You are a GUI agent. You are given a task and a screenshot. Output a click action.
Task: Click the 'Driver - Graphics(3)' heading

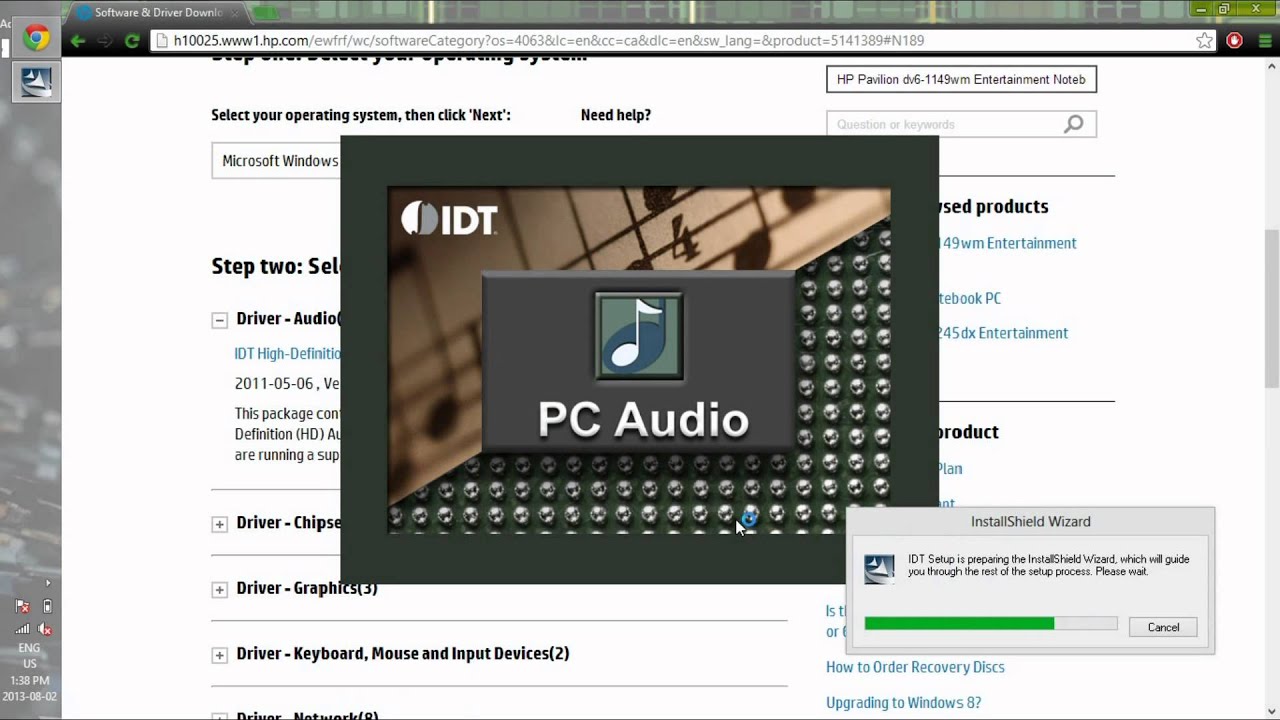307,588
